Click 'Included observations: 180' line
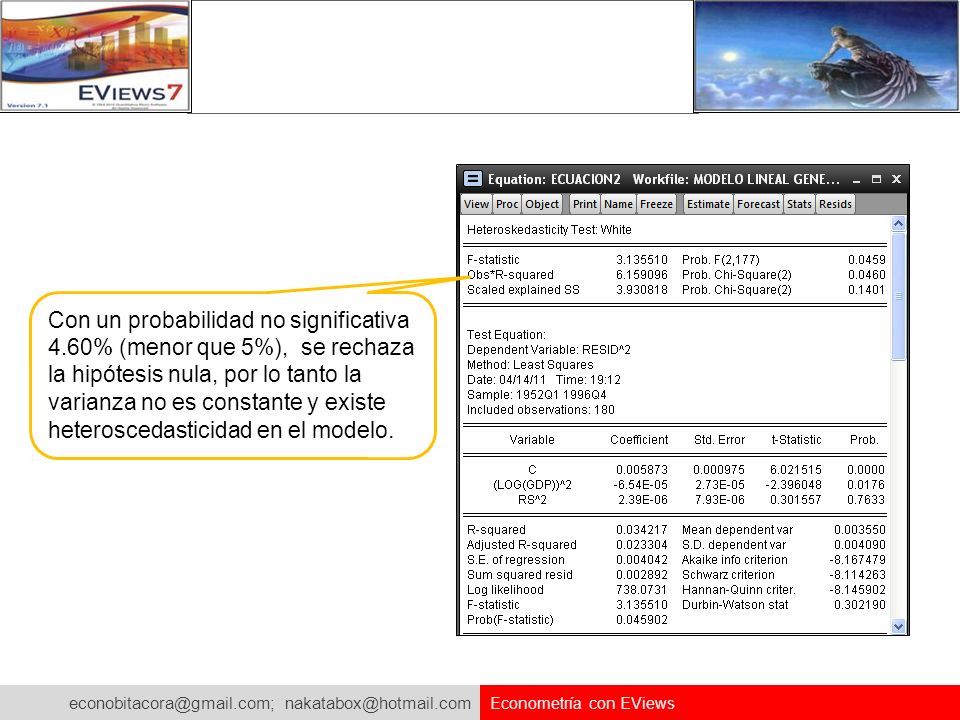Screen dimensions: 960x720 click(x=541, y=410)
